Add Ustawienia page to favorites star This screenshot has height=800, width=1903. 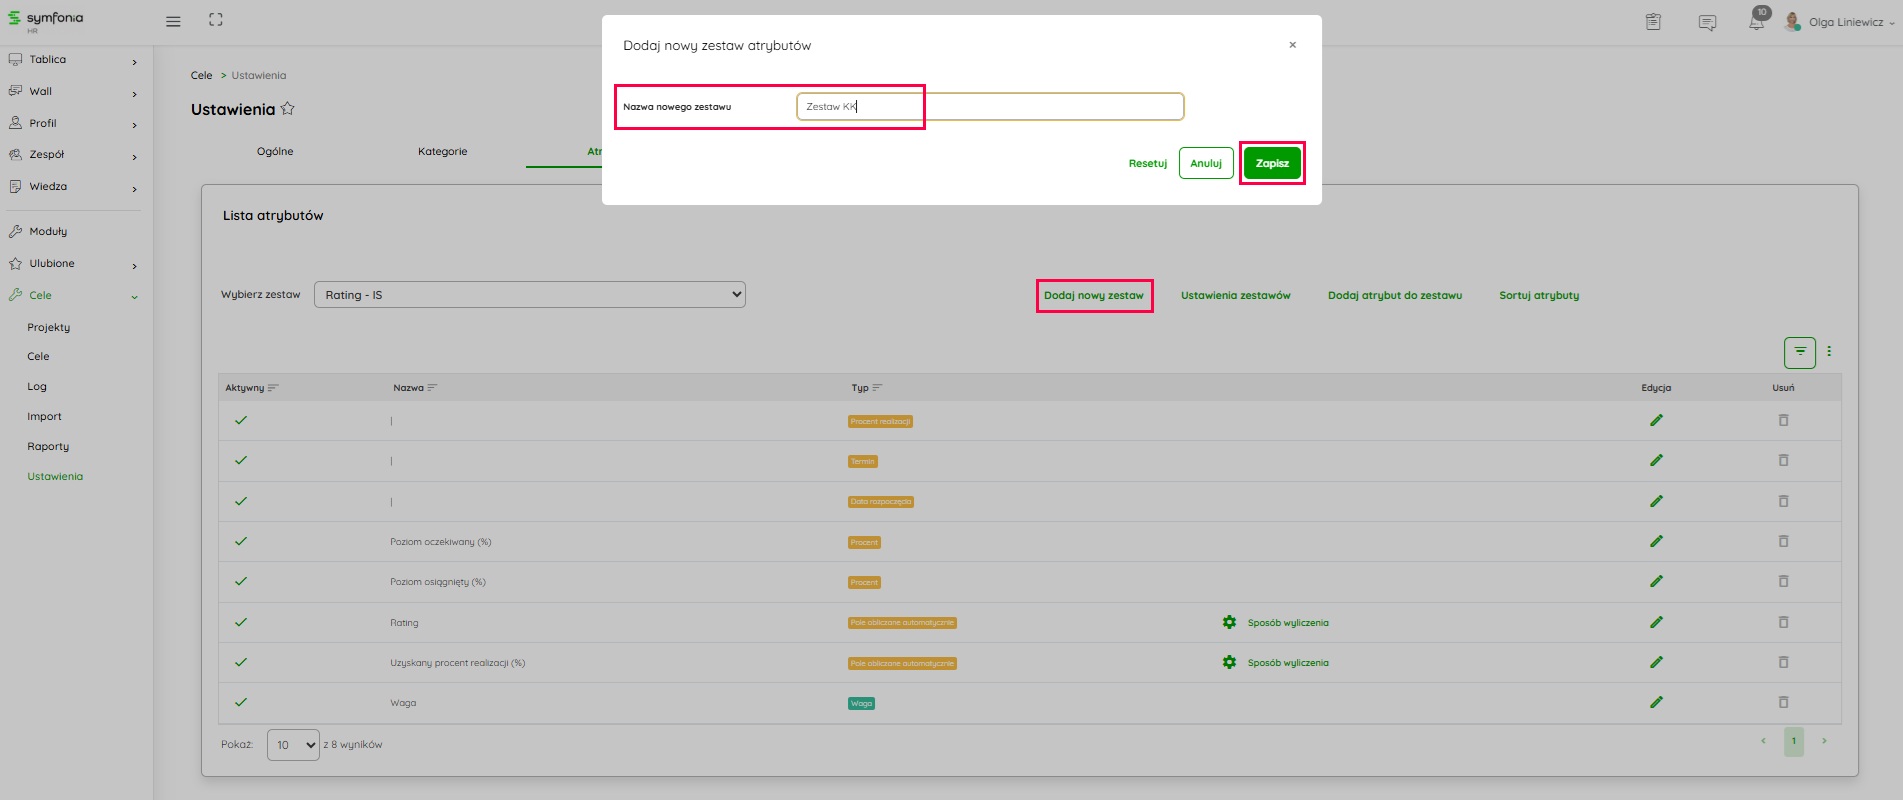coord(288,109)
